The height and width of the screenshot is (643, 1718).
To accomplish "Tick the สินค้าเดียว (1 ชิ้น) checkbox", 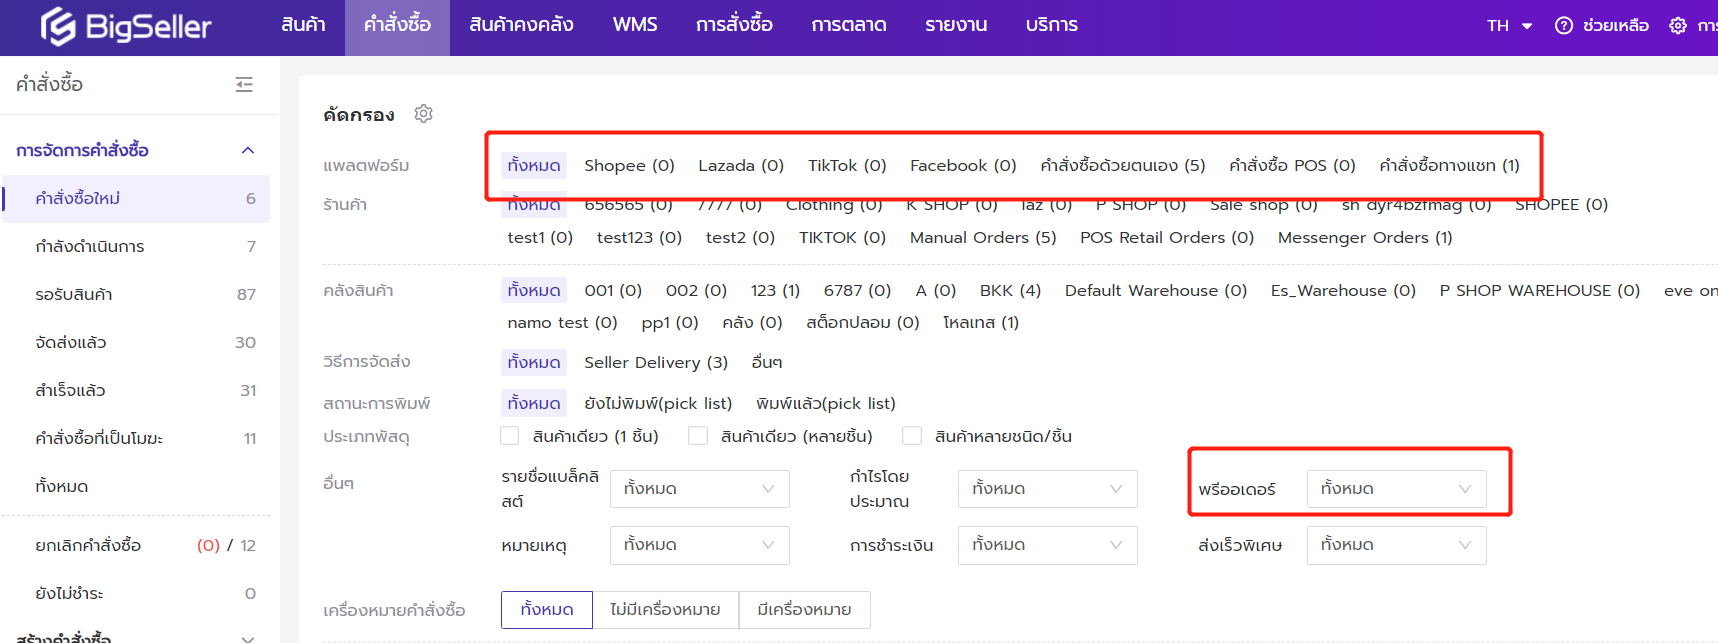I will point(510,436).
